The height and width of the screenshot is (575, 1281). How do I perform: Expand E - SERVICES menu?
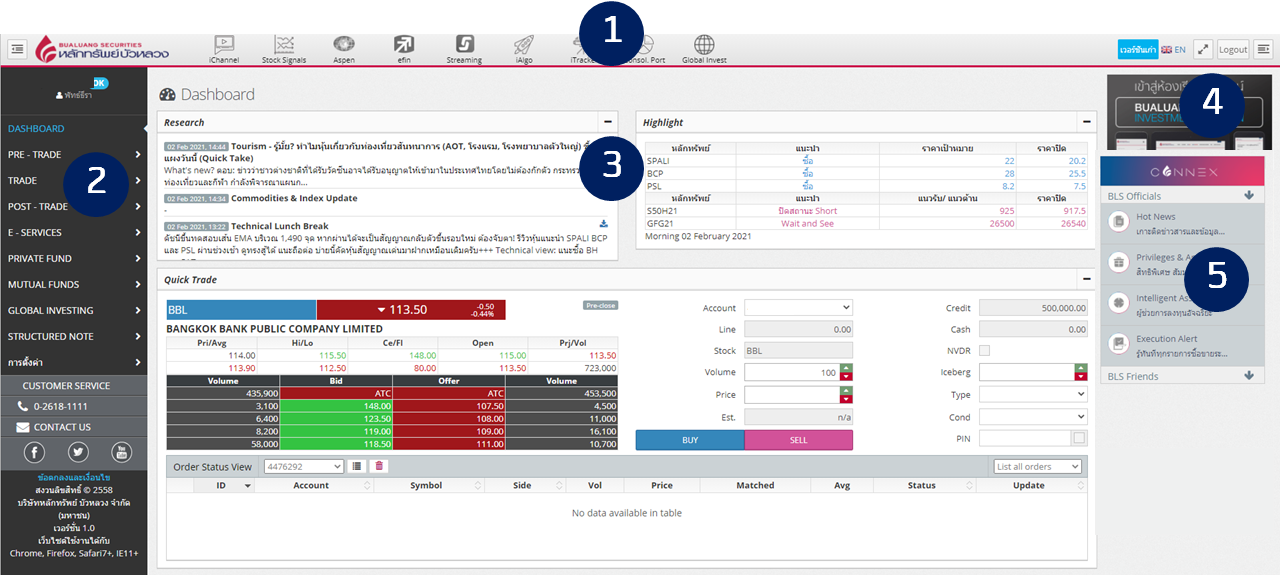click(x=74, y=232)
